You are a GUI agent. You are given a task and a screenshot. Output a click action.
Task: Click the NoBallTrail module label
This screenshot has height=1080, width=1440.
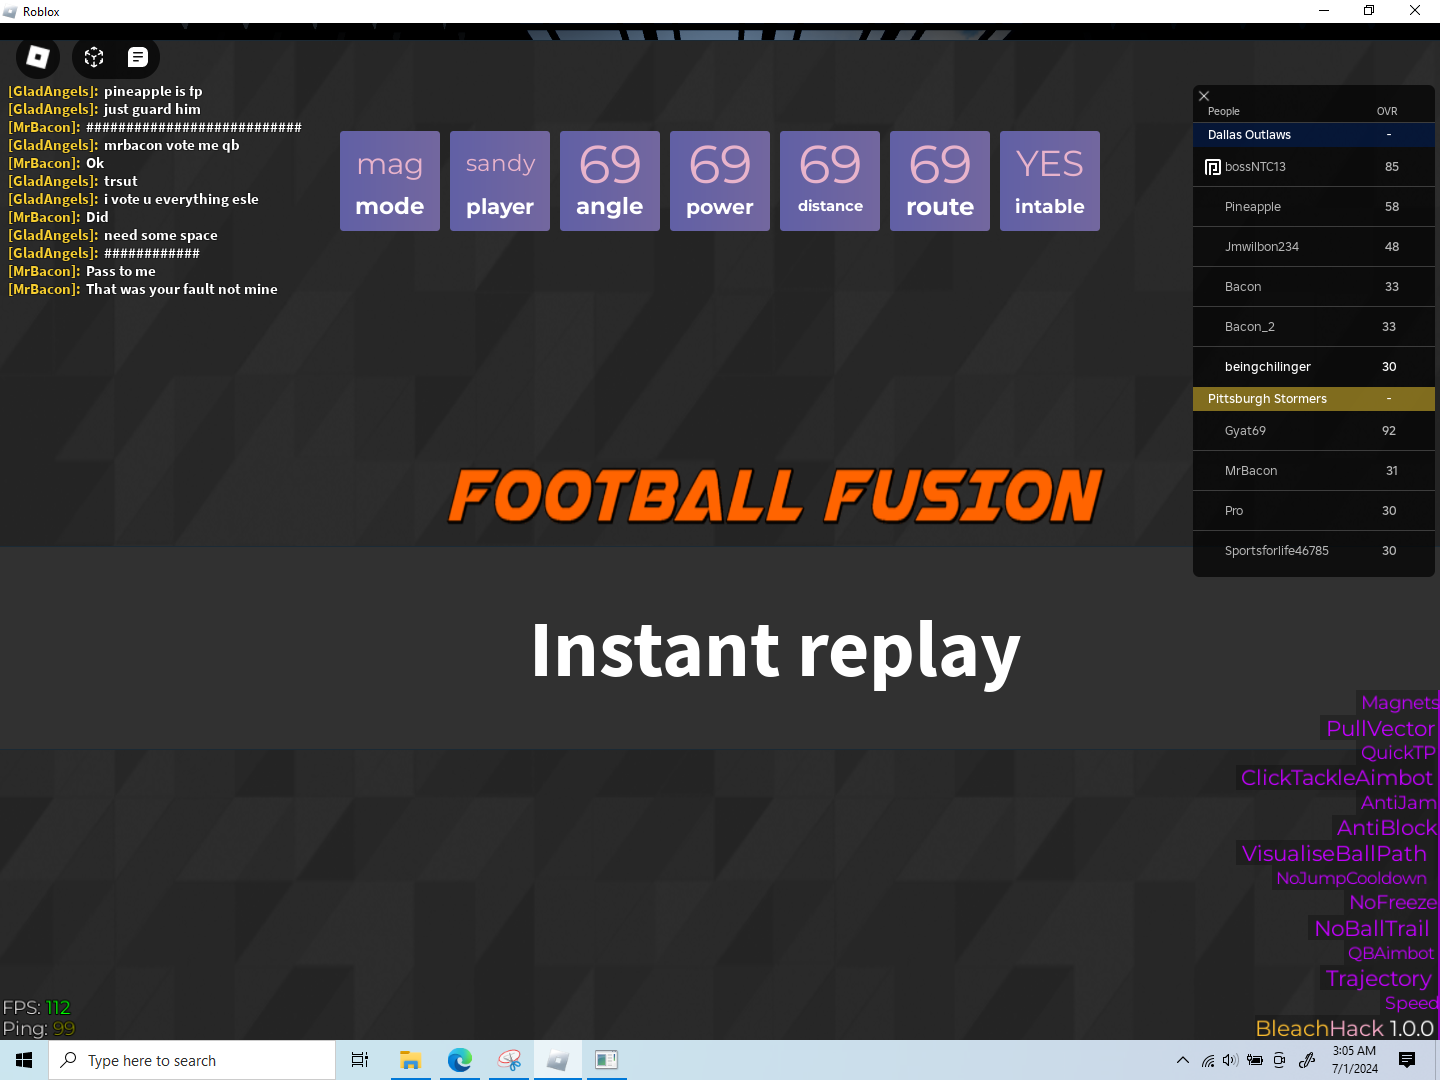[1371, 928]
